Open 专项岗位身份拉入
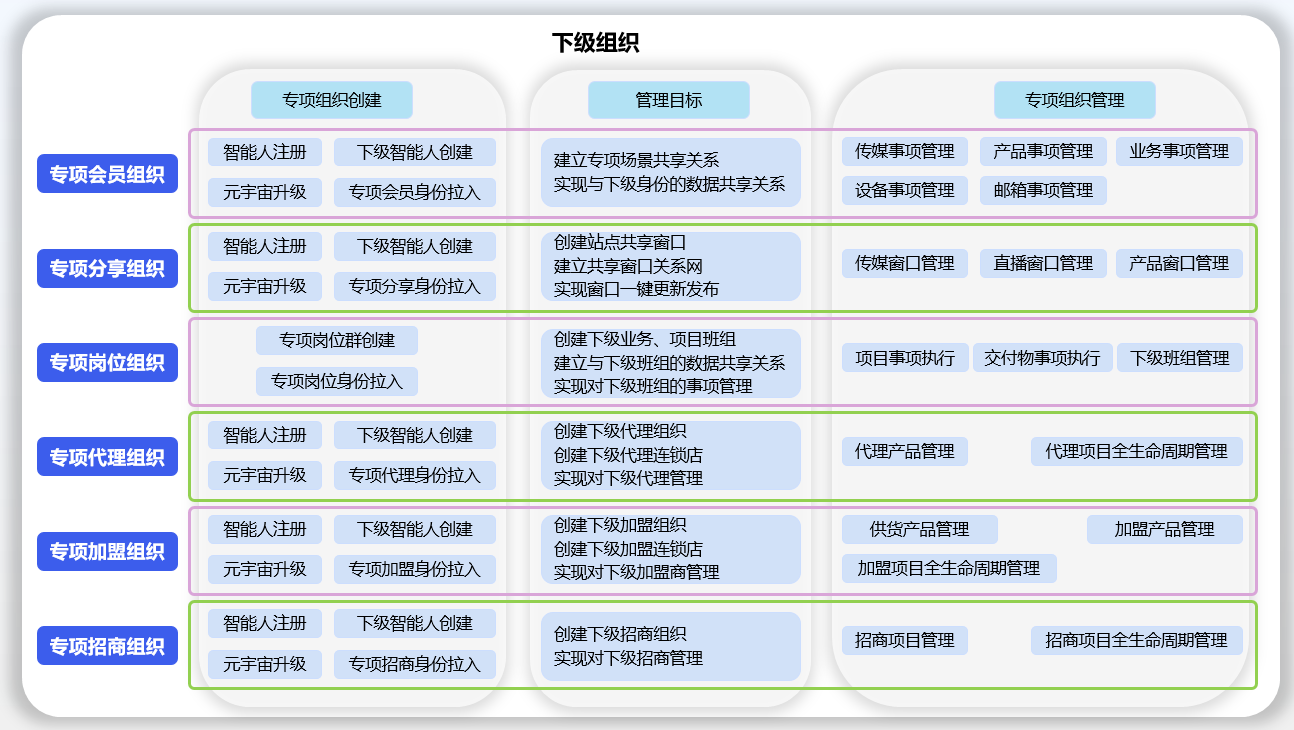 337,381
